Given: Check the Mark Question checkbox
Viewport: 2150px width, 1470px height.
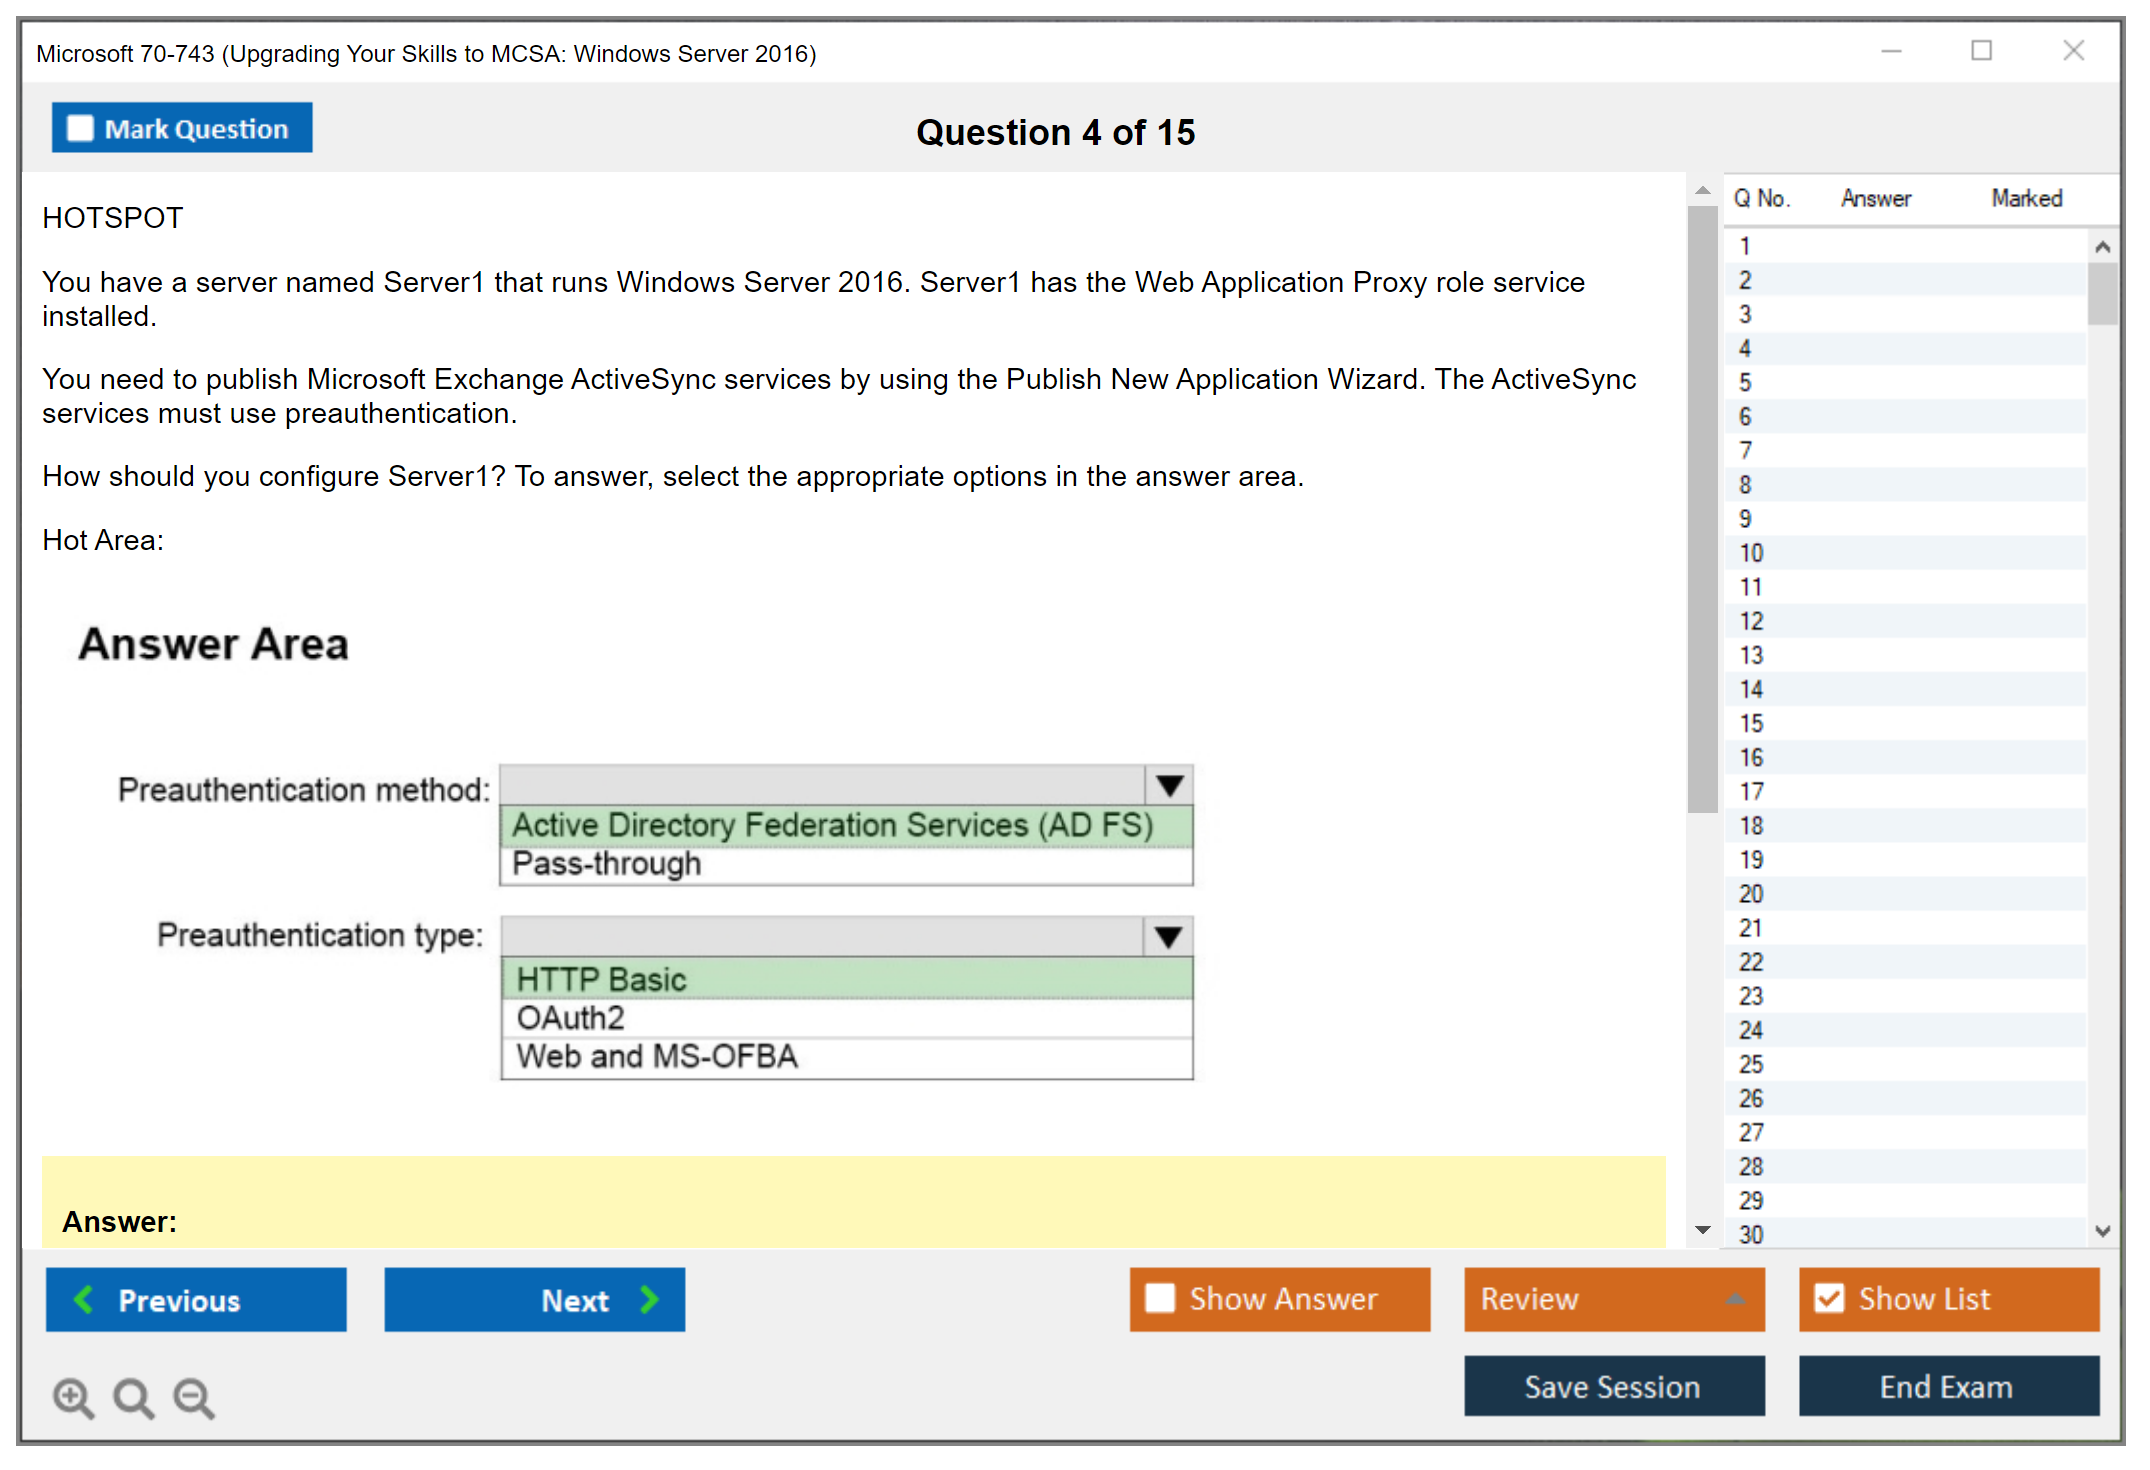Looking at the screenshot, I should click(80, 129).
